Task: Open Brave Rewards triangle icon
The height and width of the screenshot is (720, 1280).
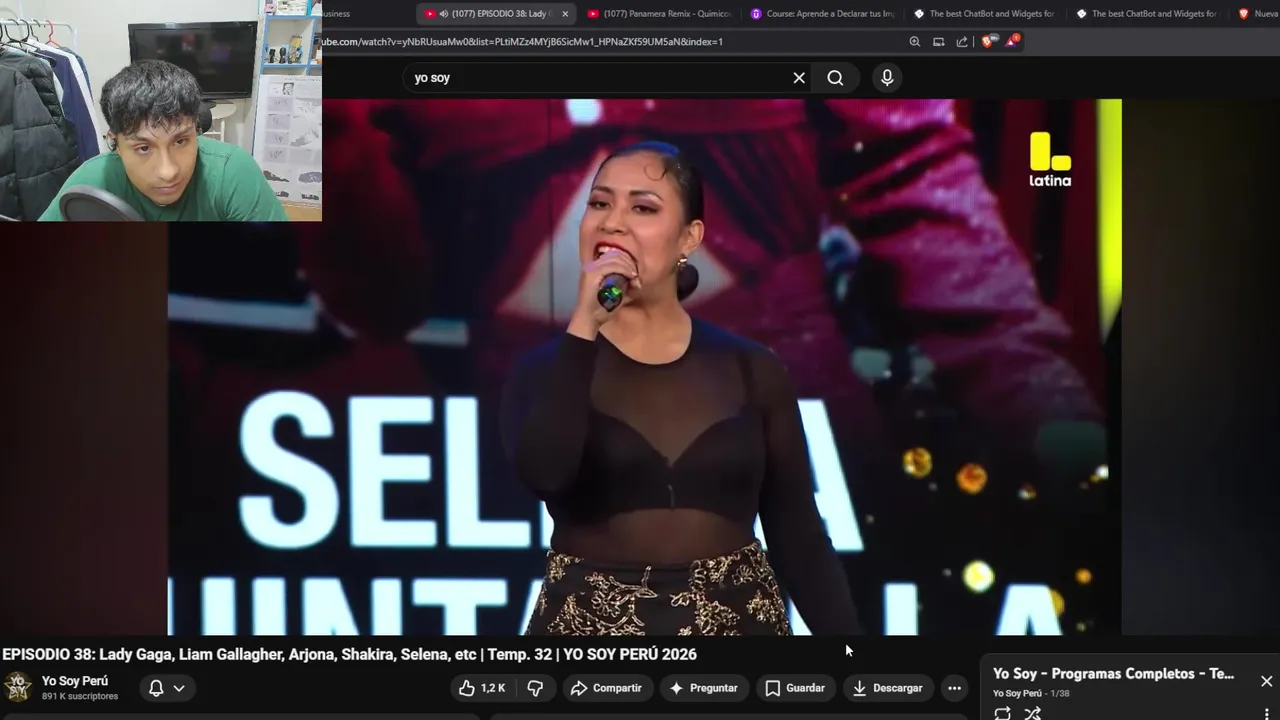Action: point(1012,42)
